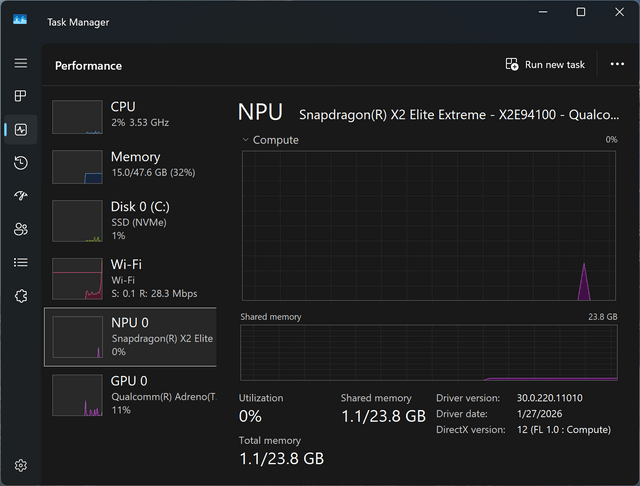This screenshot has height=486, width=640.
Task: Click the 15.0/47.6 GB (32%) memory text
Action: coord(153,173)
